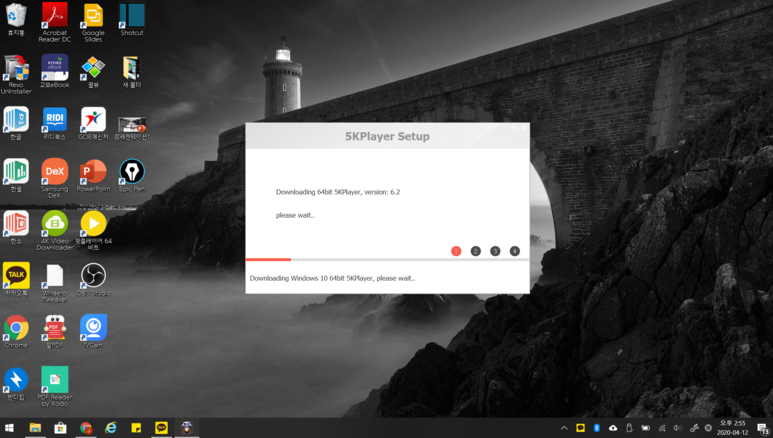Screen dimensions: 773x438
Task: Open the GOE Messenger shortcut
Action: point(93,123)
